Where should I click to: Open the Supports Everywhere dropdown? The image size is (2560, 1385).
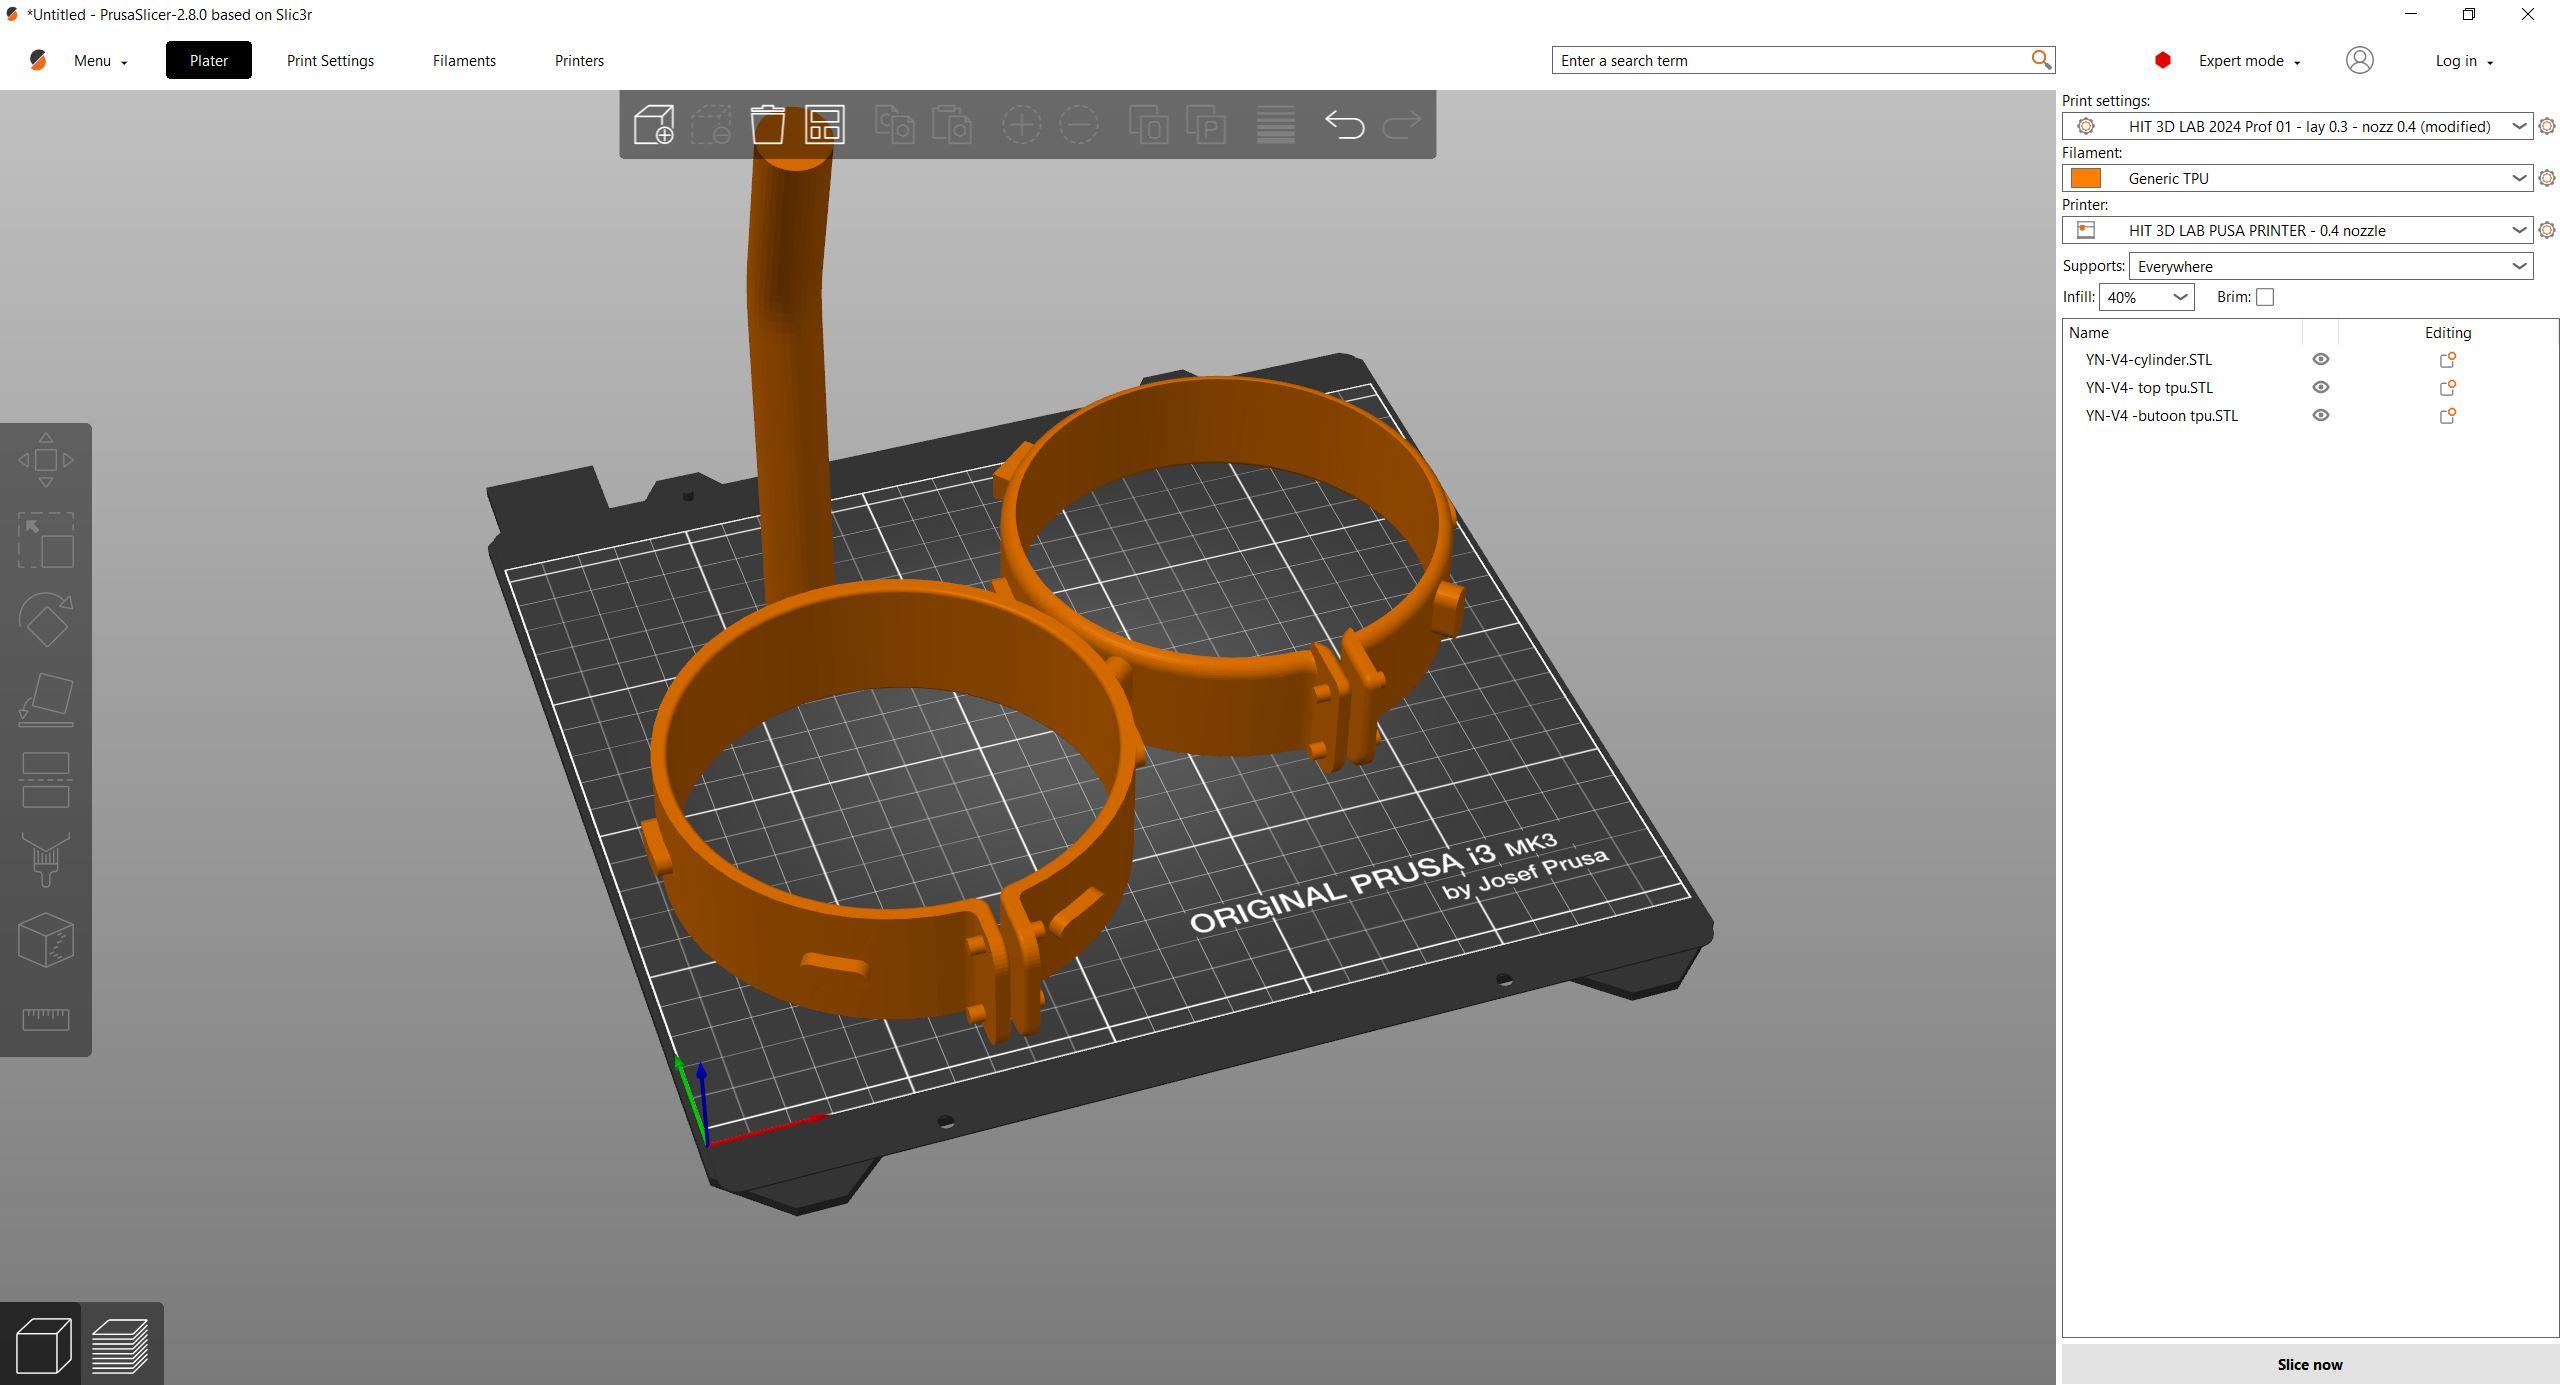(x=2331, y=266)
